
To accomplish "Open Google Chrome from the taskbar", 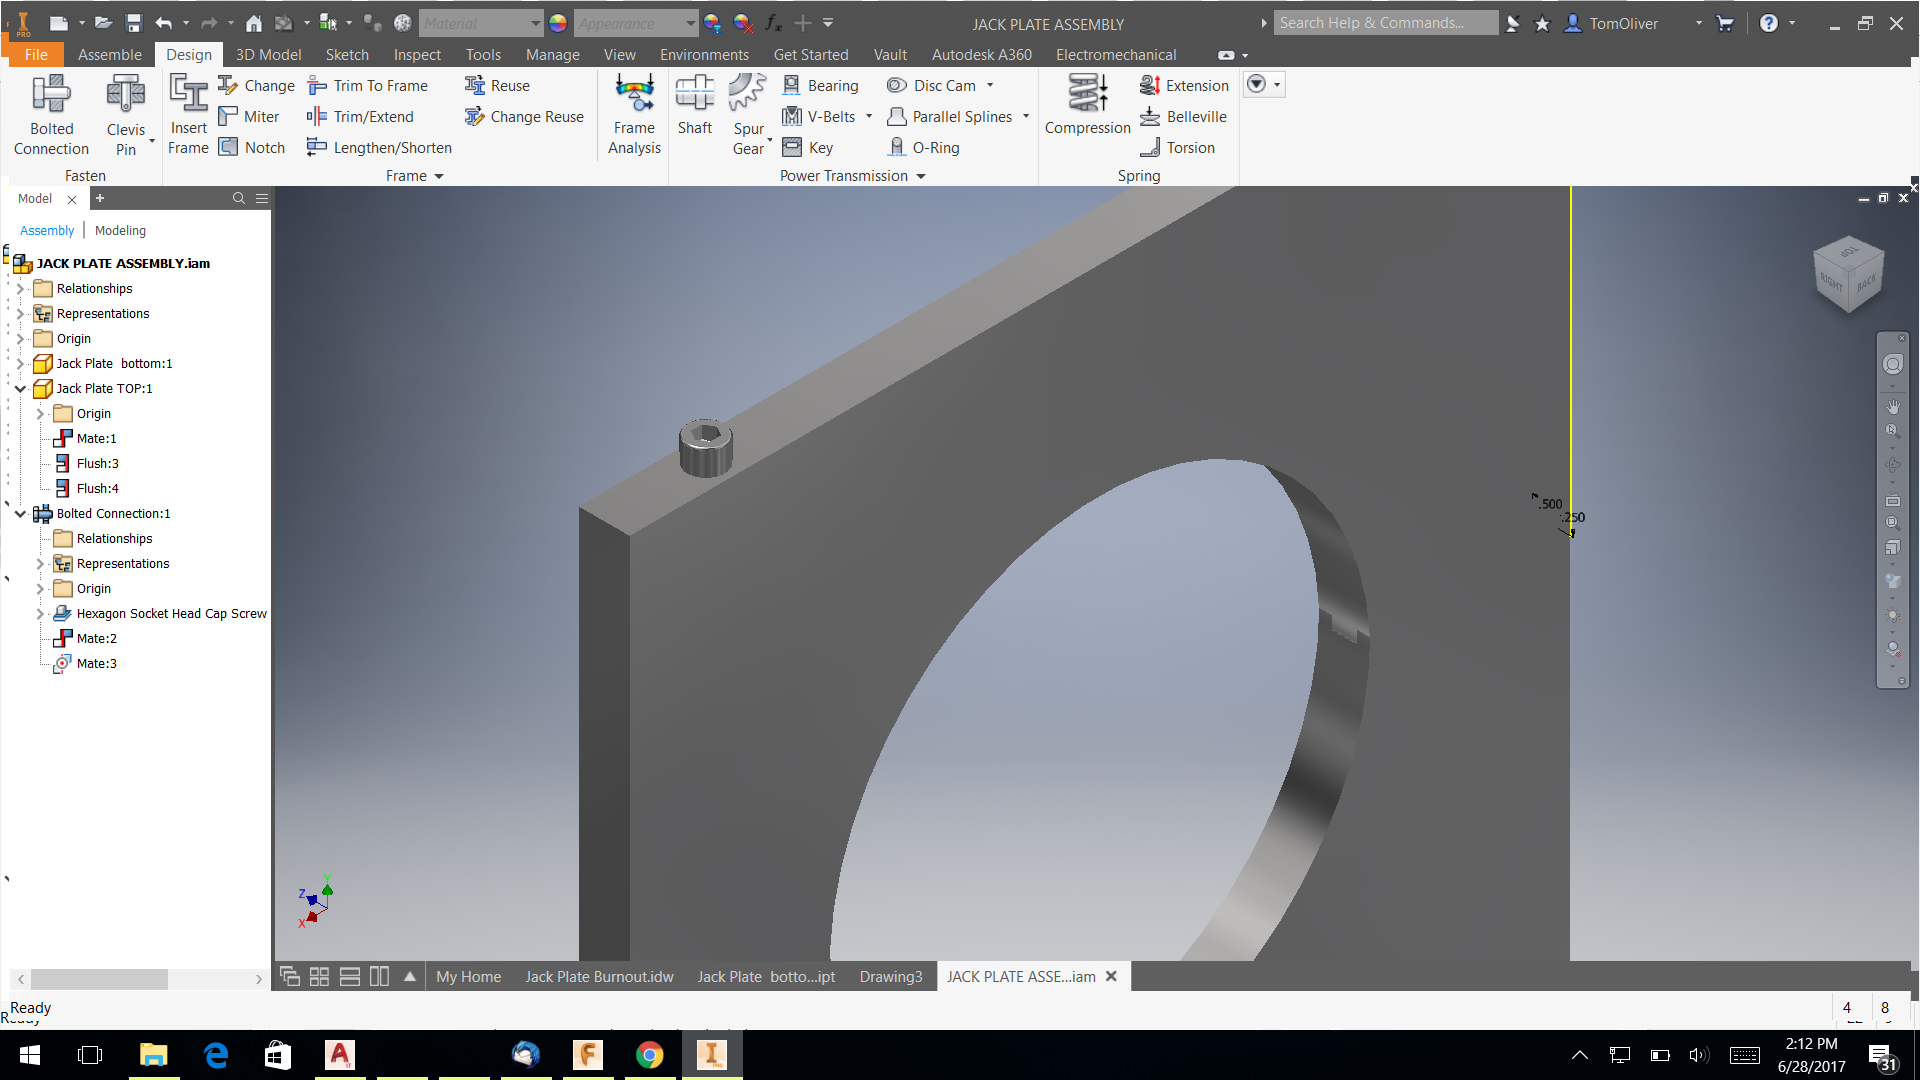I will pos(650,1055).
